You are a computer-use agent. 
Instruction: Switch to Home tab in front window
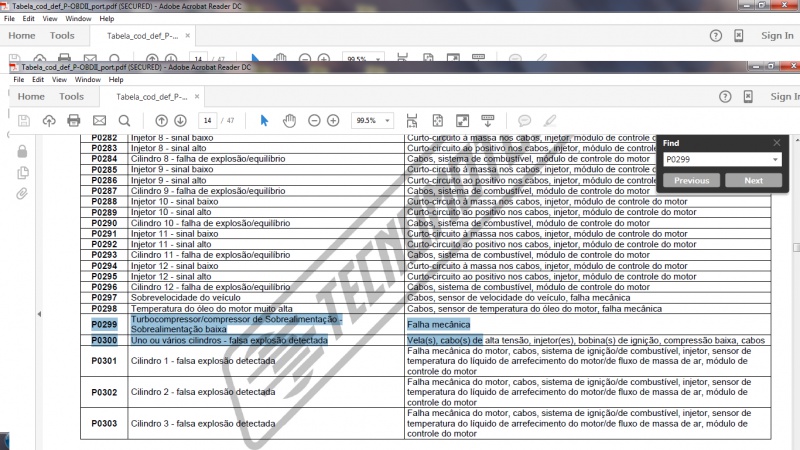[31, 96]
